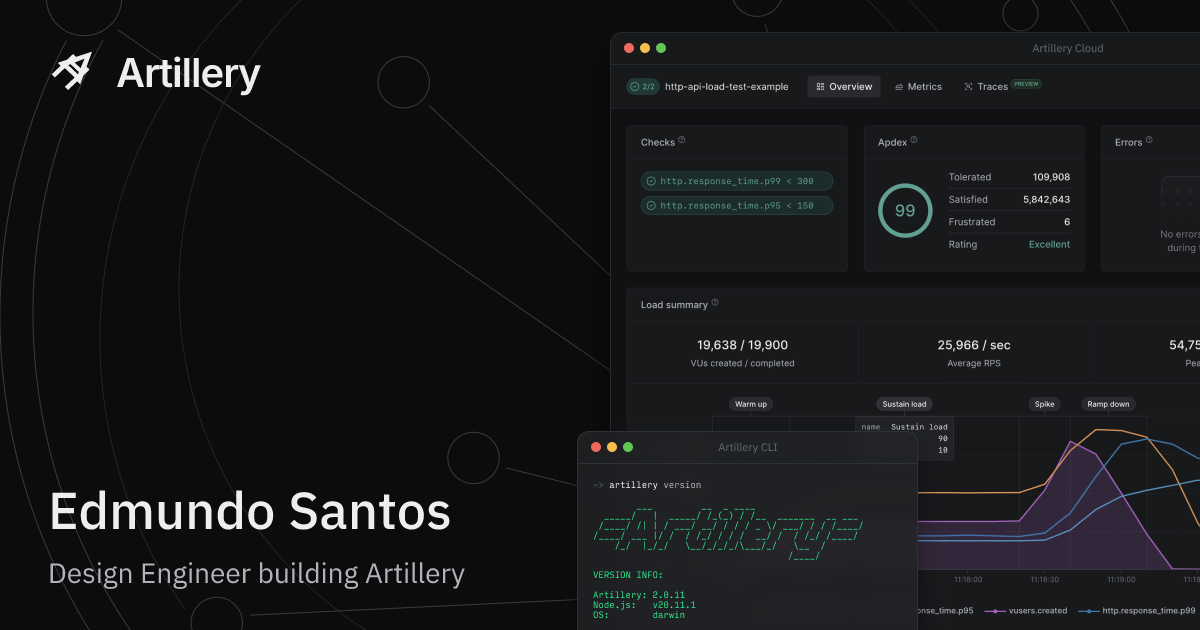The height and width of the screenshot is (630, 1200).
Task: Click the Load summary info icon
Action: coord(715,303)
